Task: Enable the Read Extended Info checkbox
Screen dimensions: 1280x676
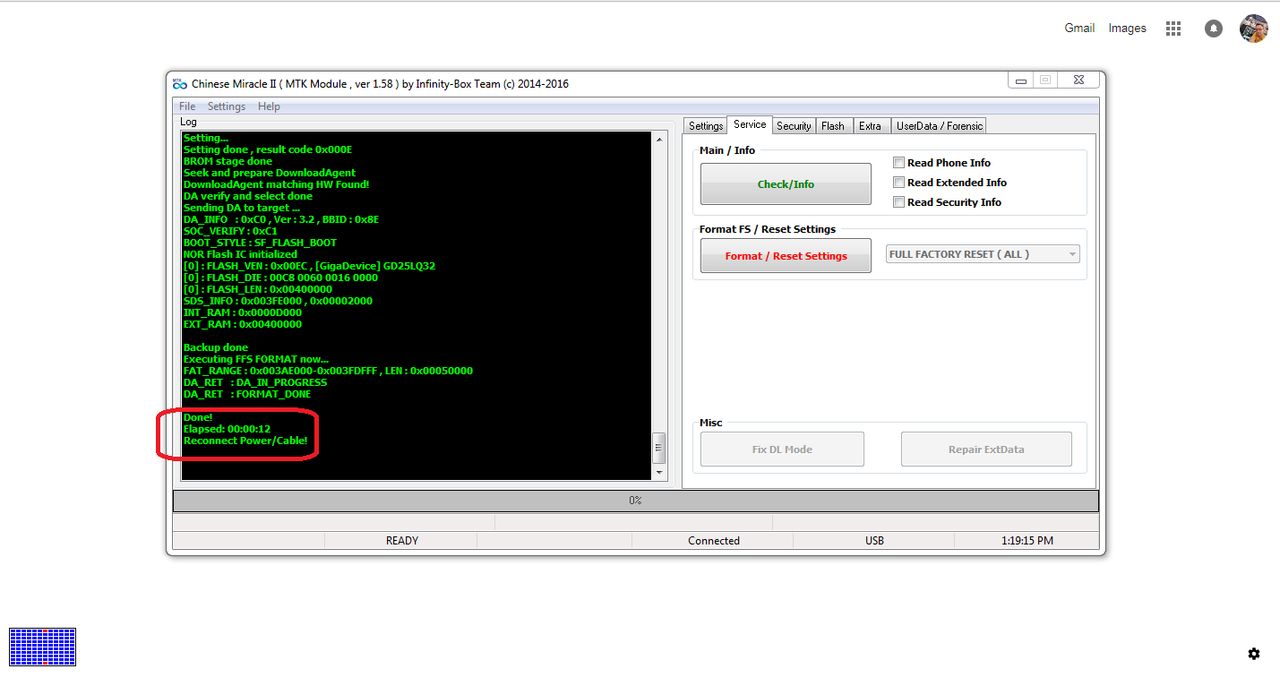Action: 899,183
